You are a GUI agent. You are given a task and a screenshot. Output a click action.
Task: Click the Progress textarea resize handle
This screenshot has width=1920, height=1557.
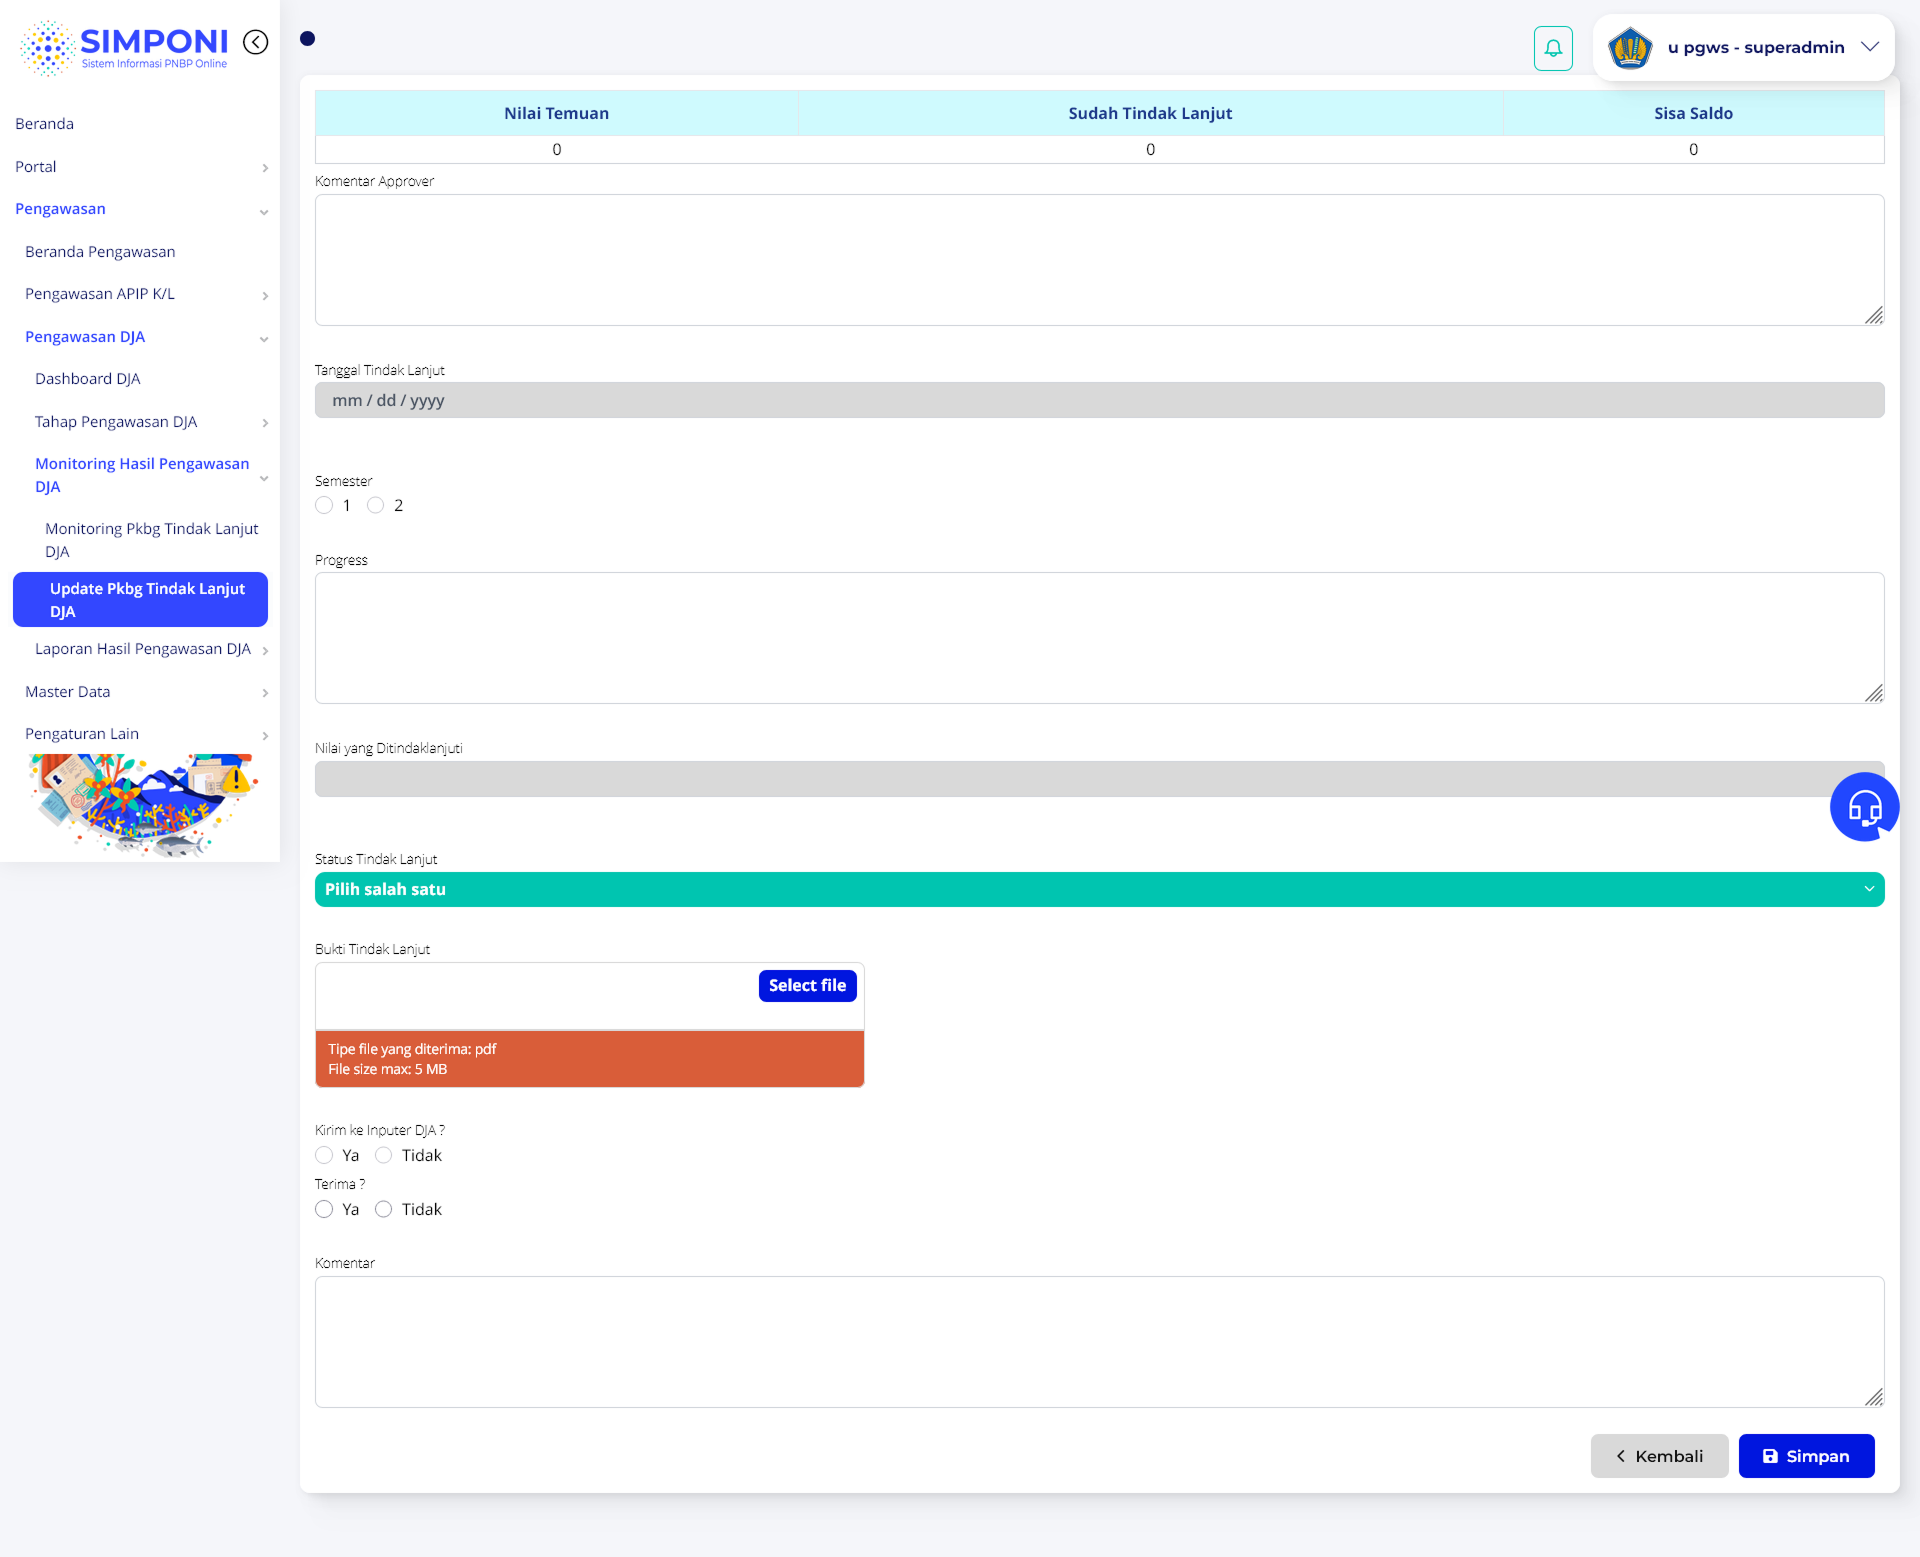coord(1874,693)
